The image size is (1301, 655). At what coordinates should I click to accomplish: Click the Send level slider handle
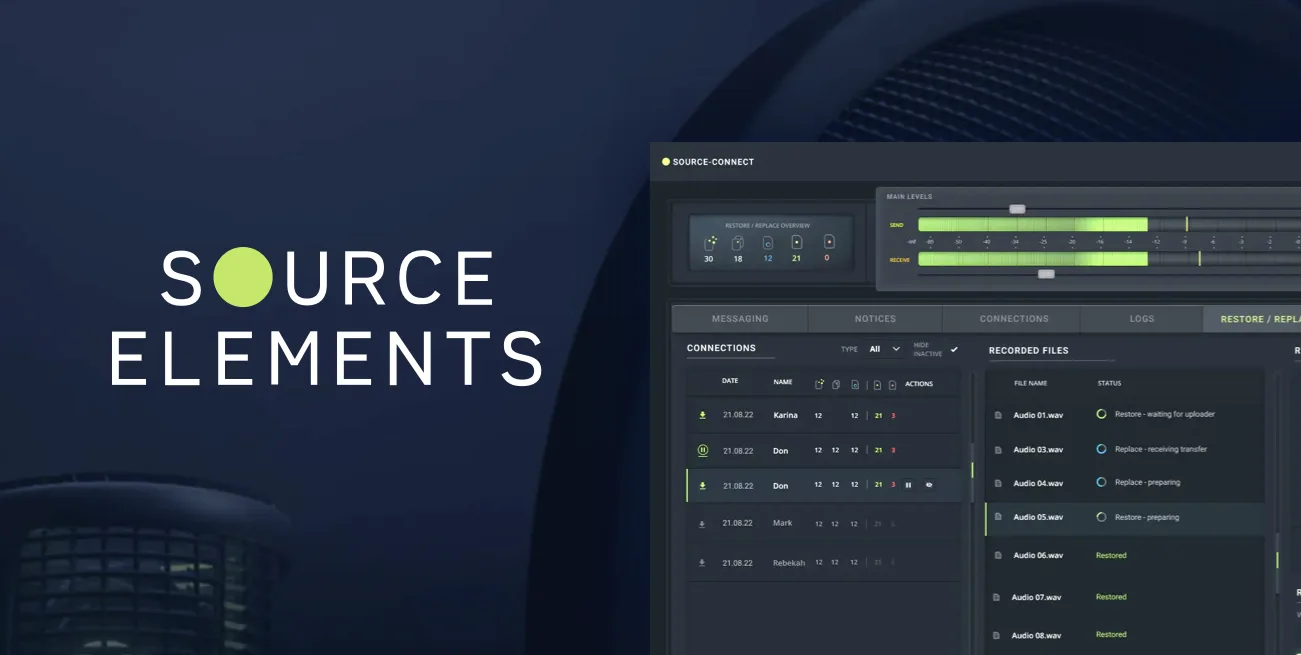point(1017,209)
